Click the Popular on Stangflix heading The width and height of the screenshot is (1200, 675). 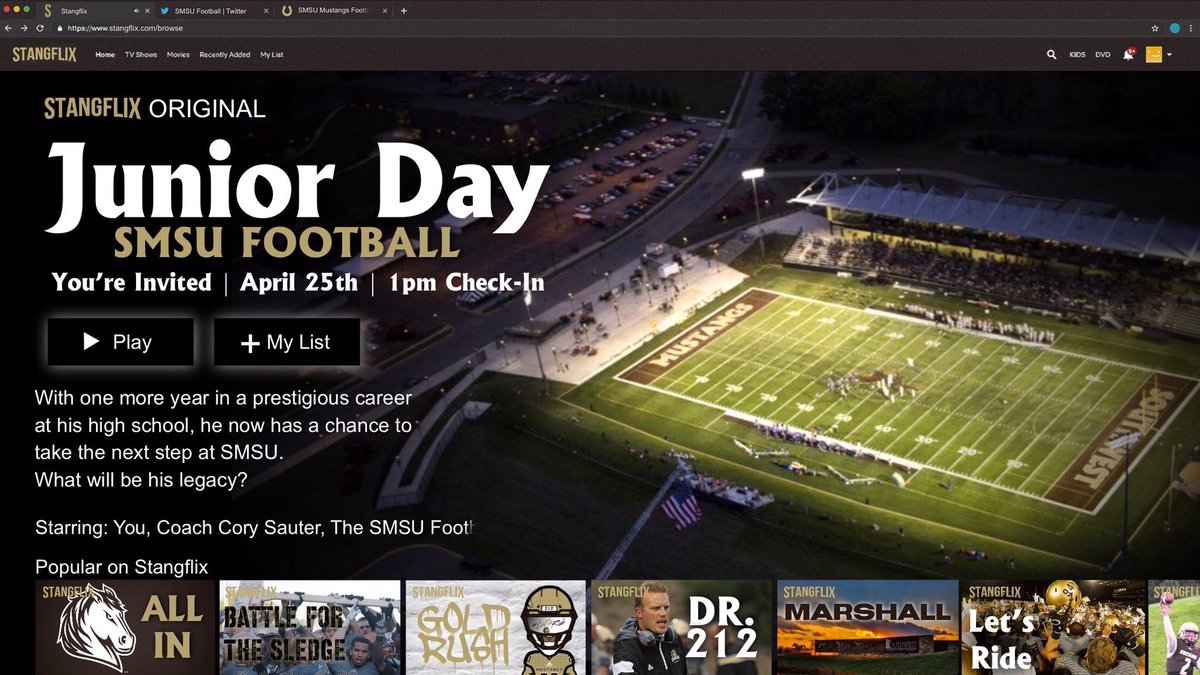pyautogui.click(x=121, y=567)
